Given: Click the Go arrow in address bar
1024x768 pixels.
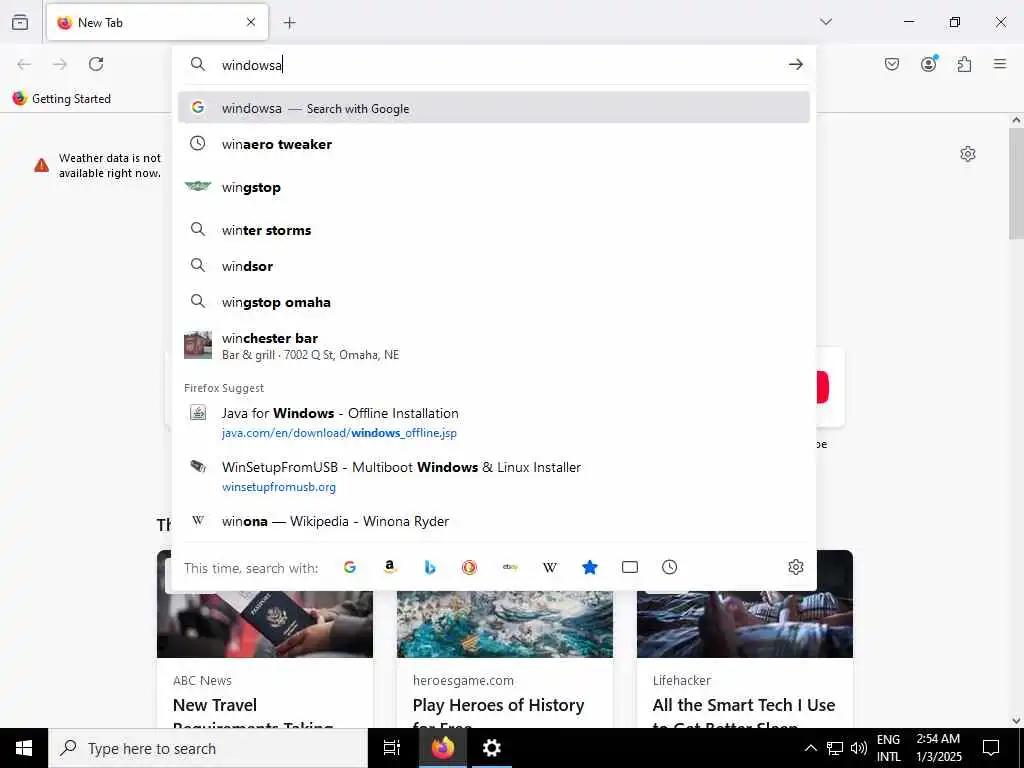Looking at the screenshot, I should pyautogui.click(x=795, y=64).
